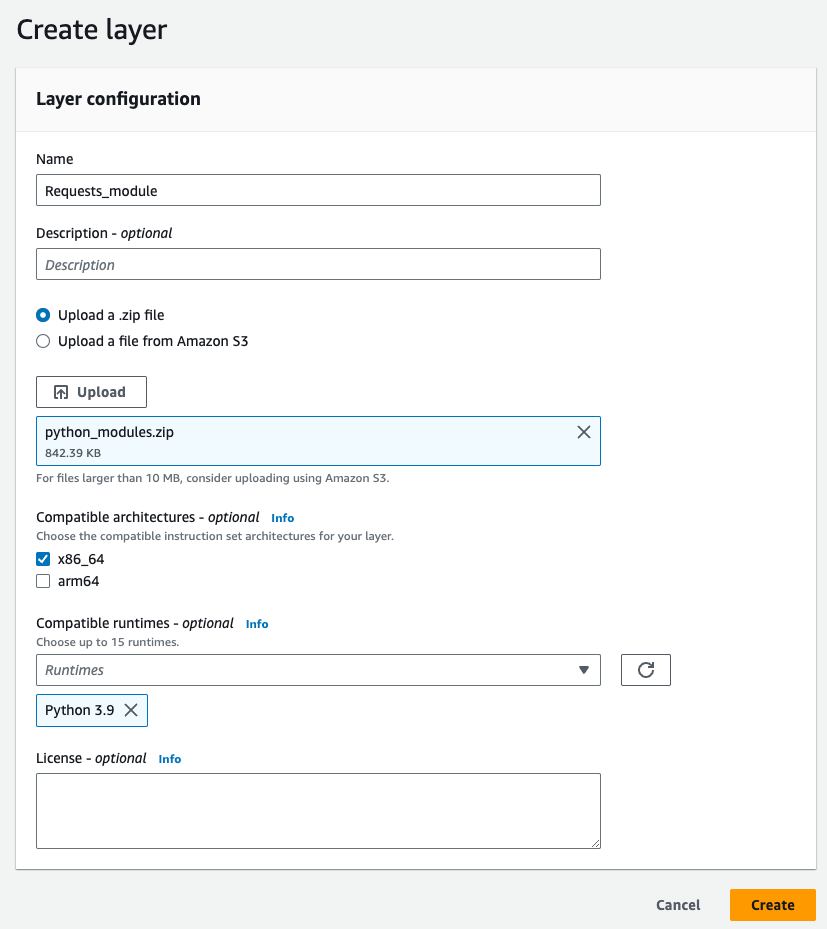
Task: Select the Upload a .zip file option
Action: (x=43, y=314)
